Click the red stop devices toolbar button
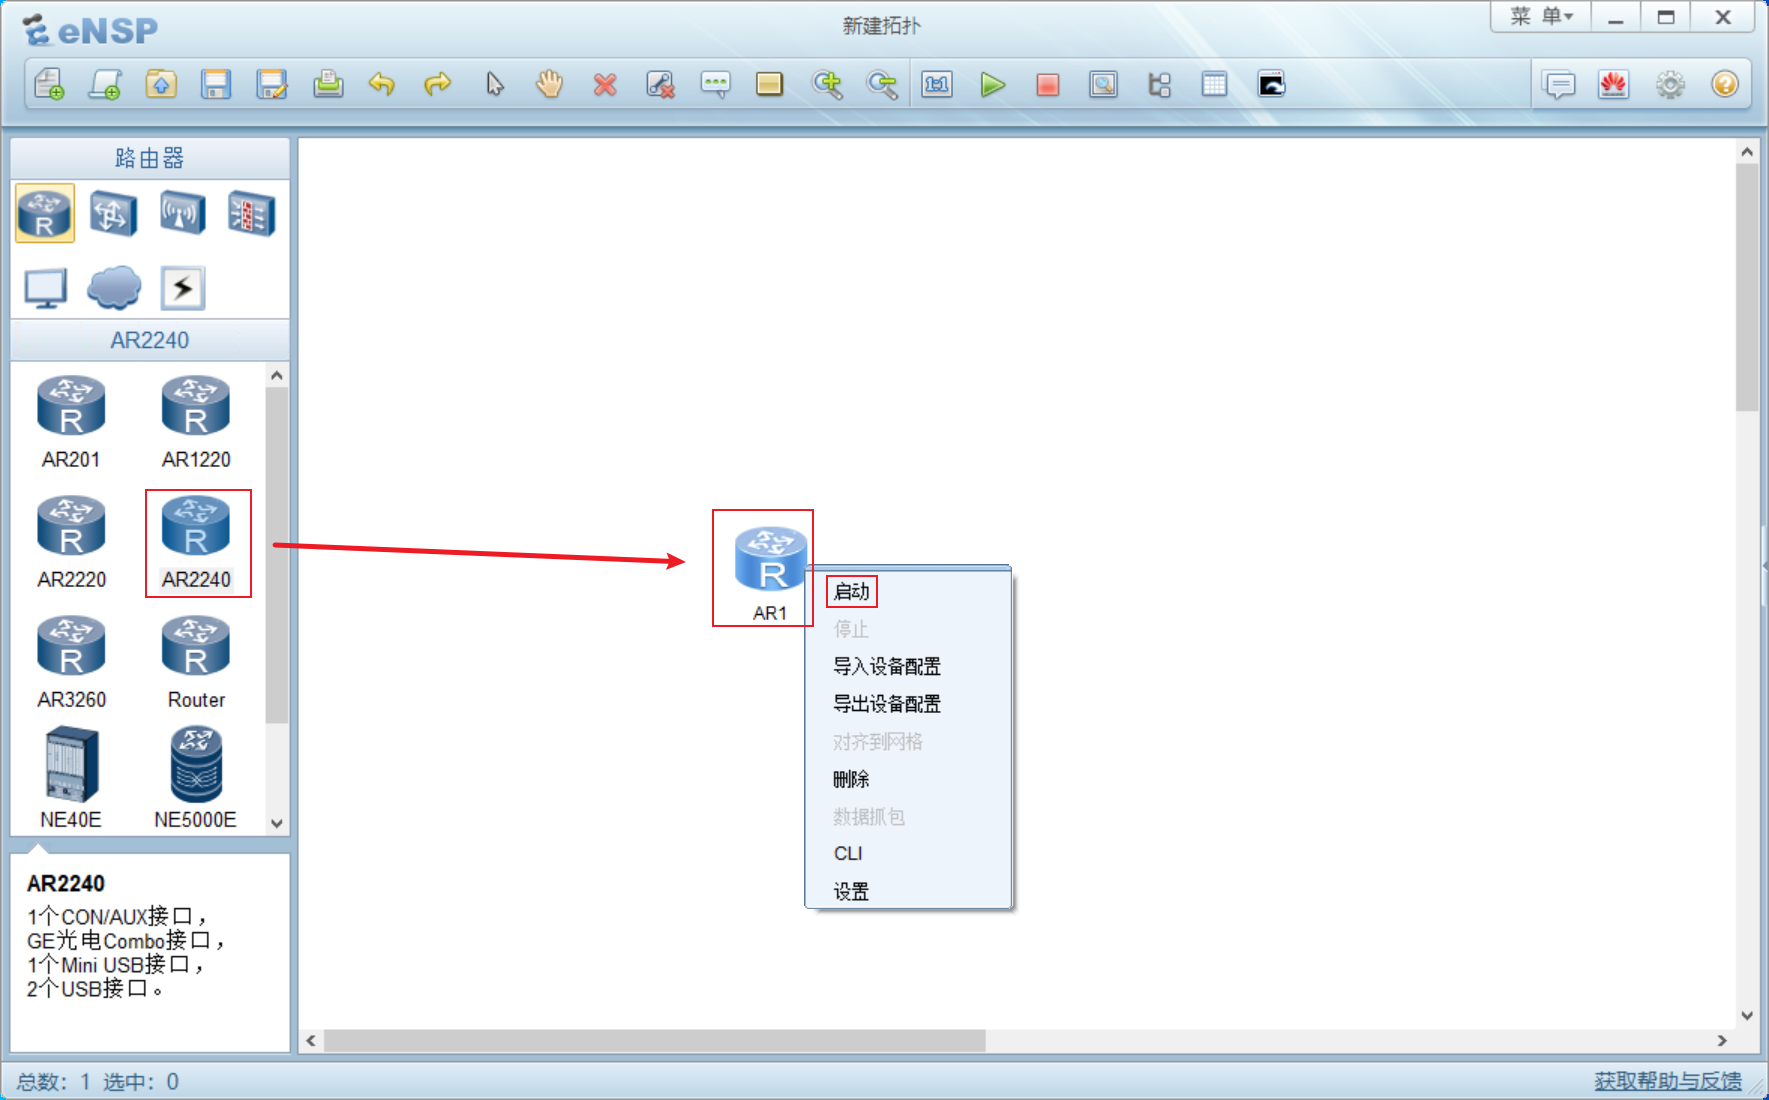This screenshot has height=1100, width=1769. [1047, 85]
